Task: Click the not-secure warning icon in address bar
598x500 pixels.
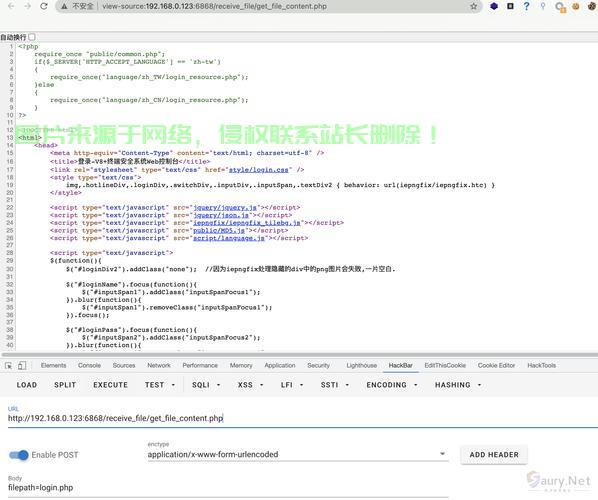Action: [64, 6]
